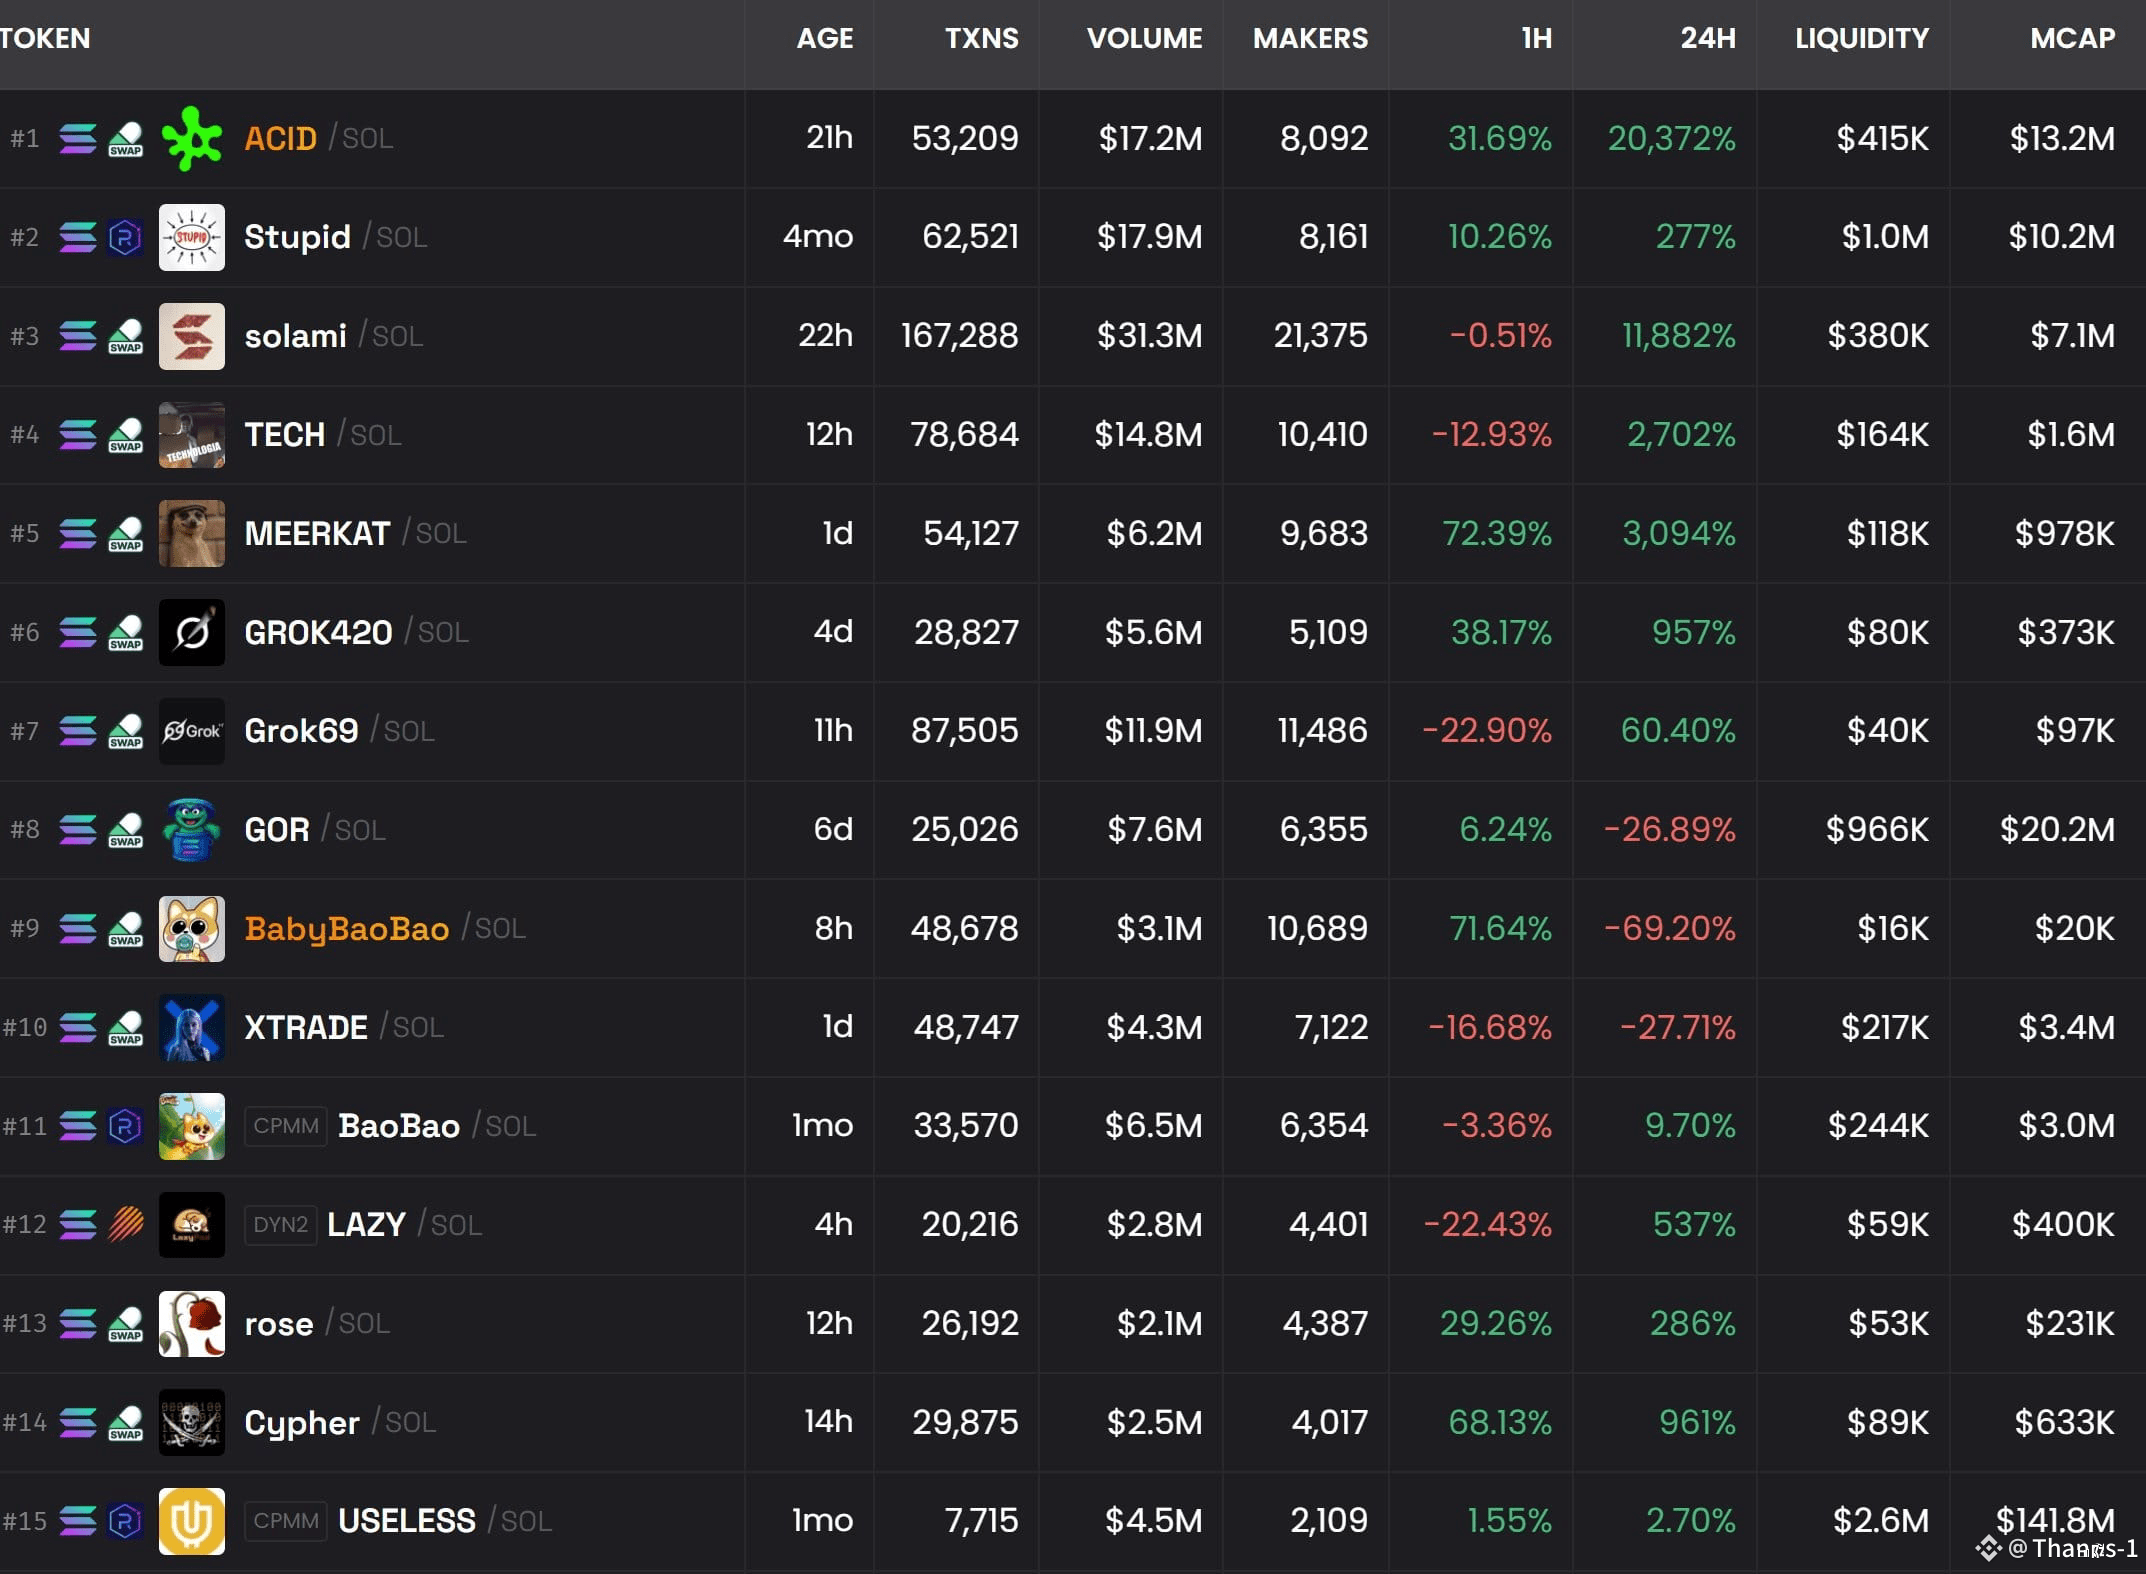Click the Solana chain icon in ACID row

77,138
